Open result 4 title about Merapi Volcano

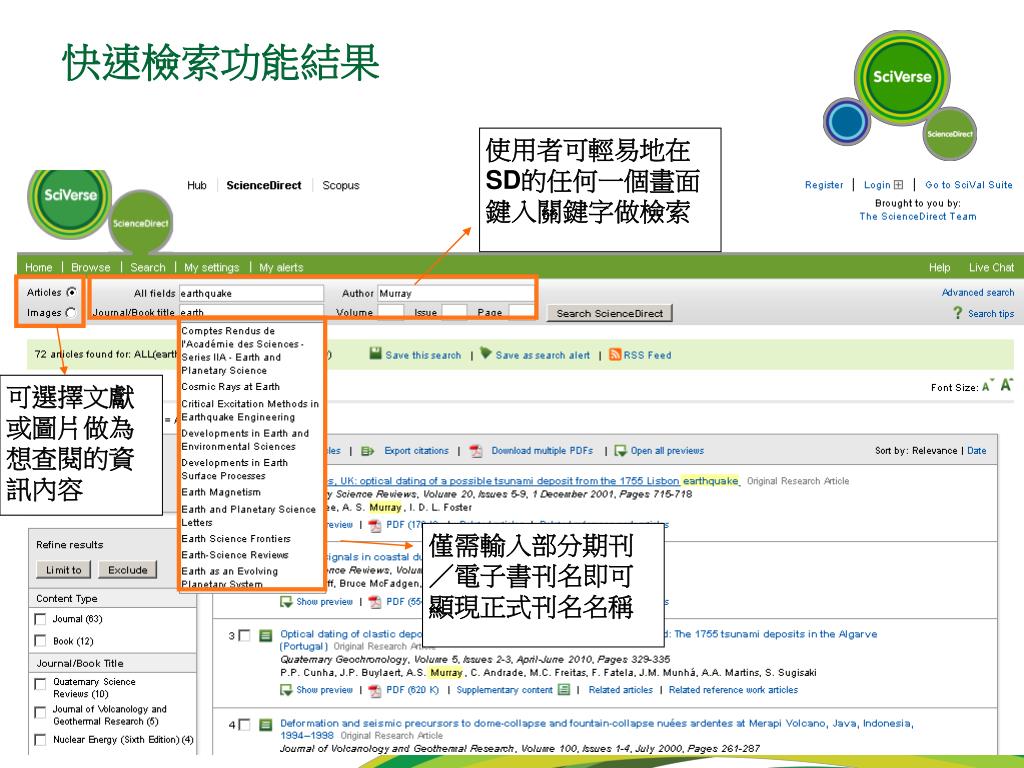[x=596, y=729]
